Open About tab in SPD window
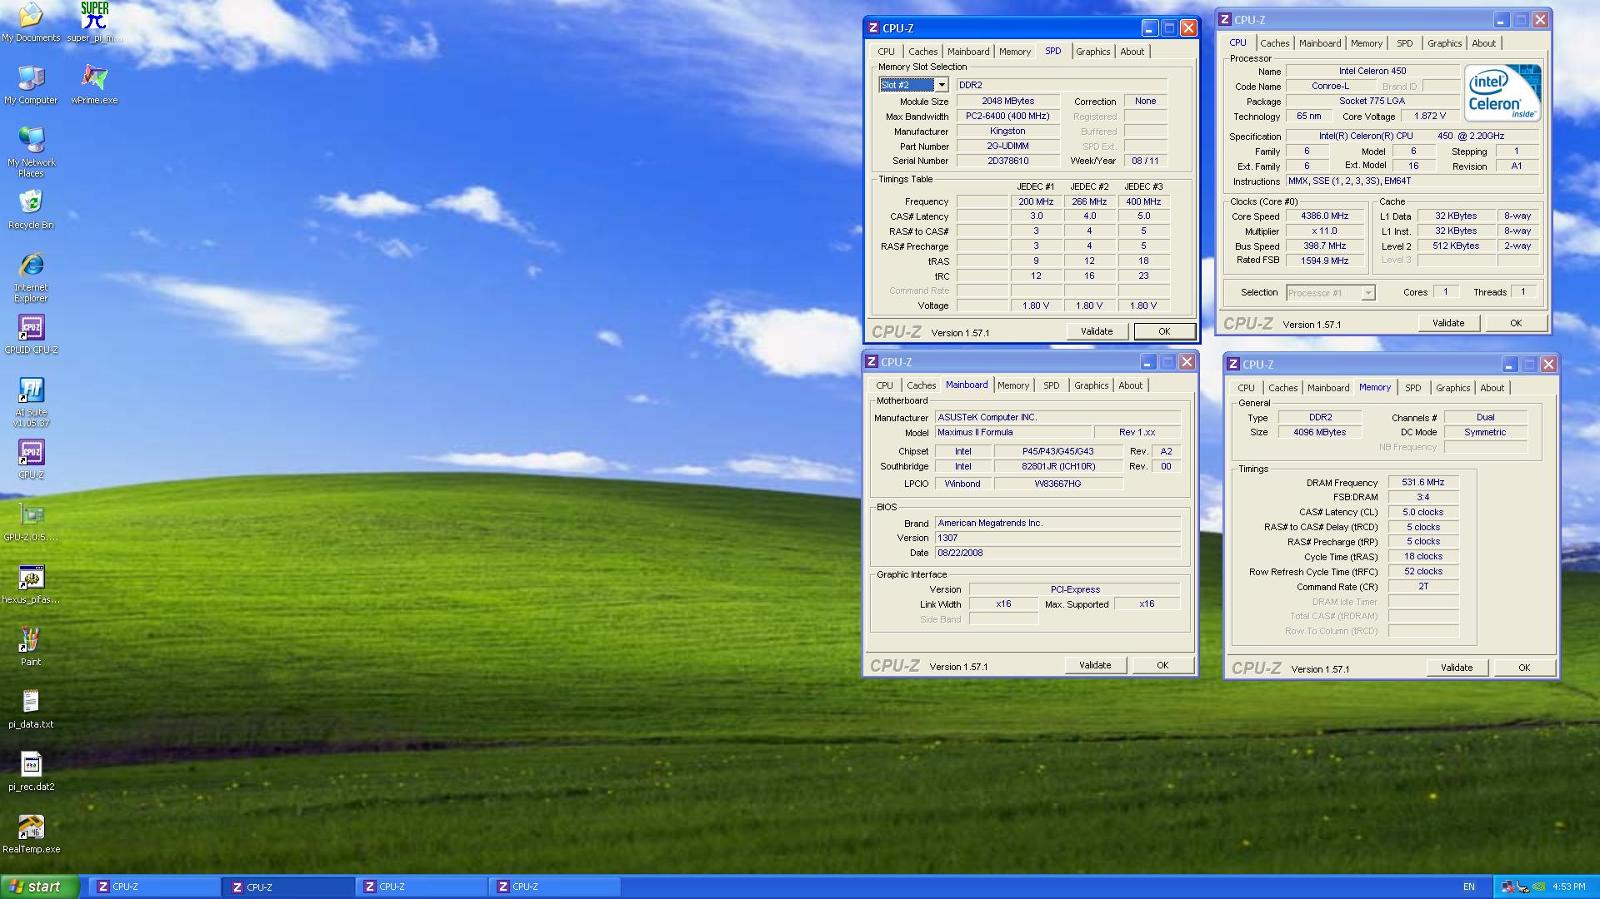Screen dimensions: 1600x899 click(1132, 52)
